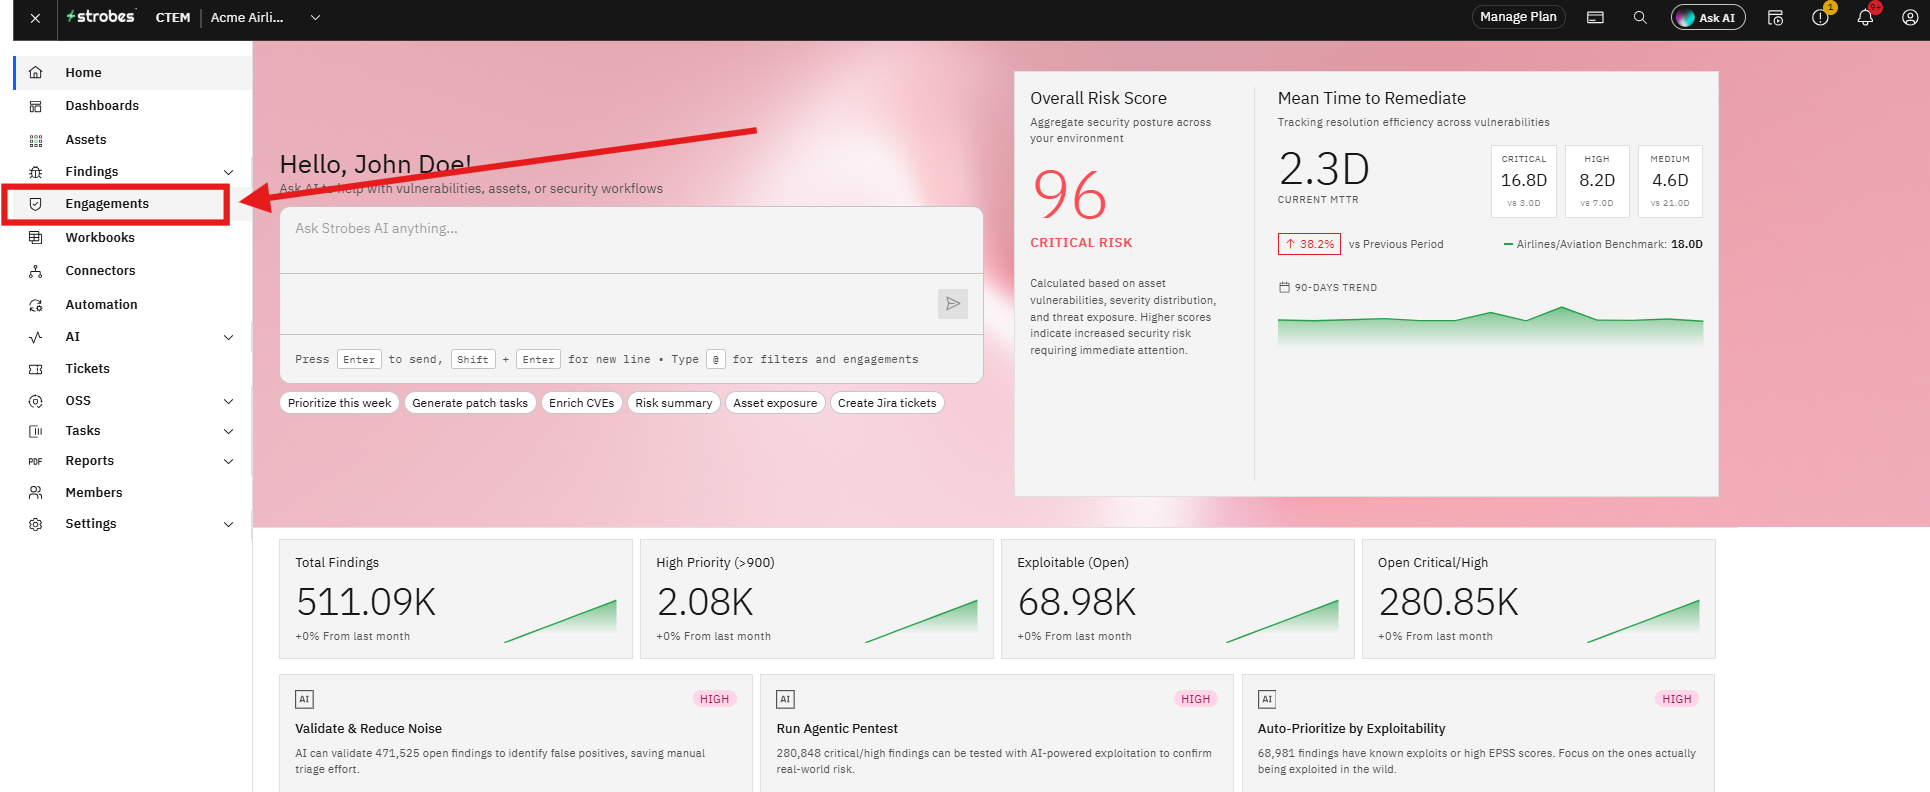1930x792 pixels.
Task: Open the search magnifier icon in top bar
Action: (1640, 17)
